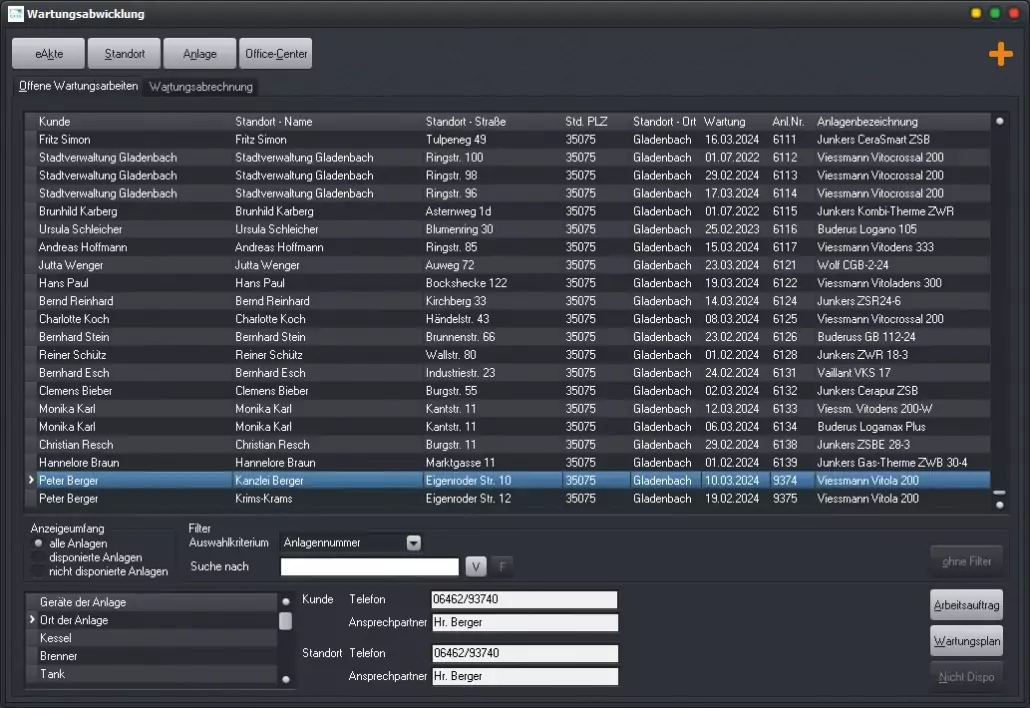
Task: Click the Kunde Ansprechpartner field
Action: coord(524,622)
